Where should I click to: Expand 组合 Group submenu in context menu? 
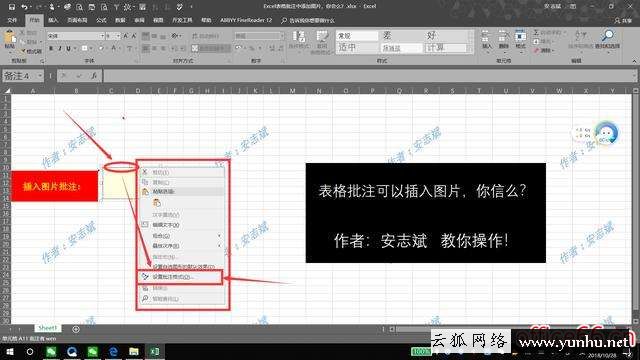pyautogui.click(x=182, y=236)
